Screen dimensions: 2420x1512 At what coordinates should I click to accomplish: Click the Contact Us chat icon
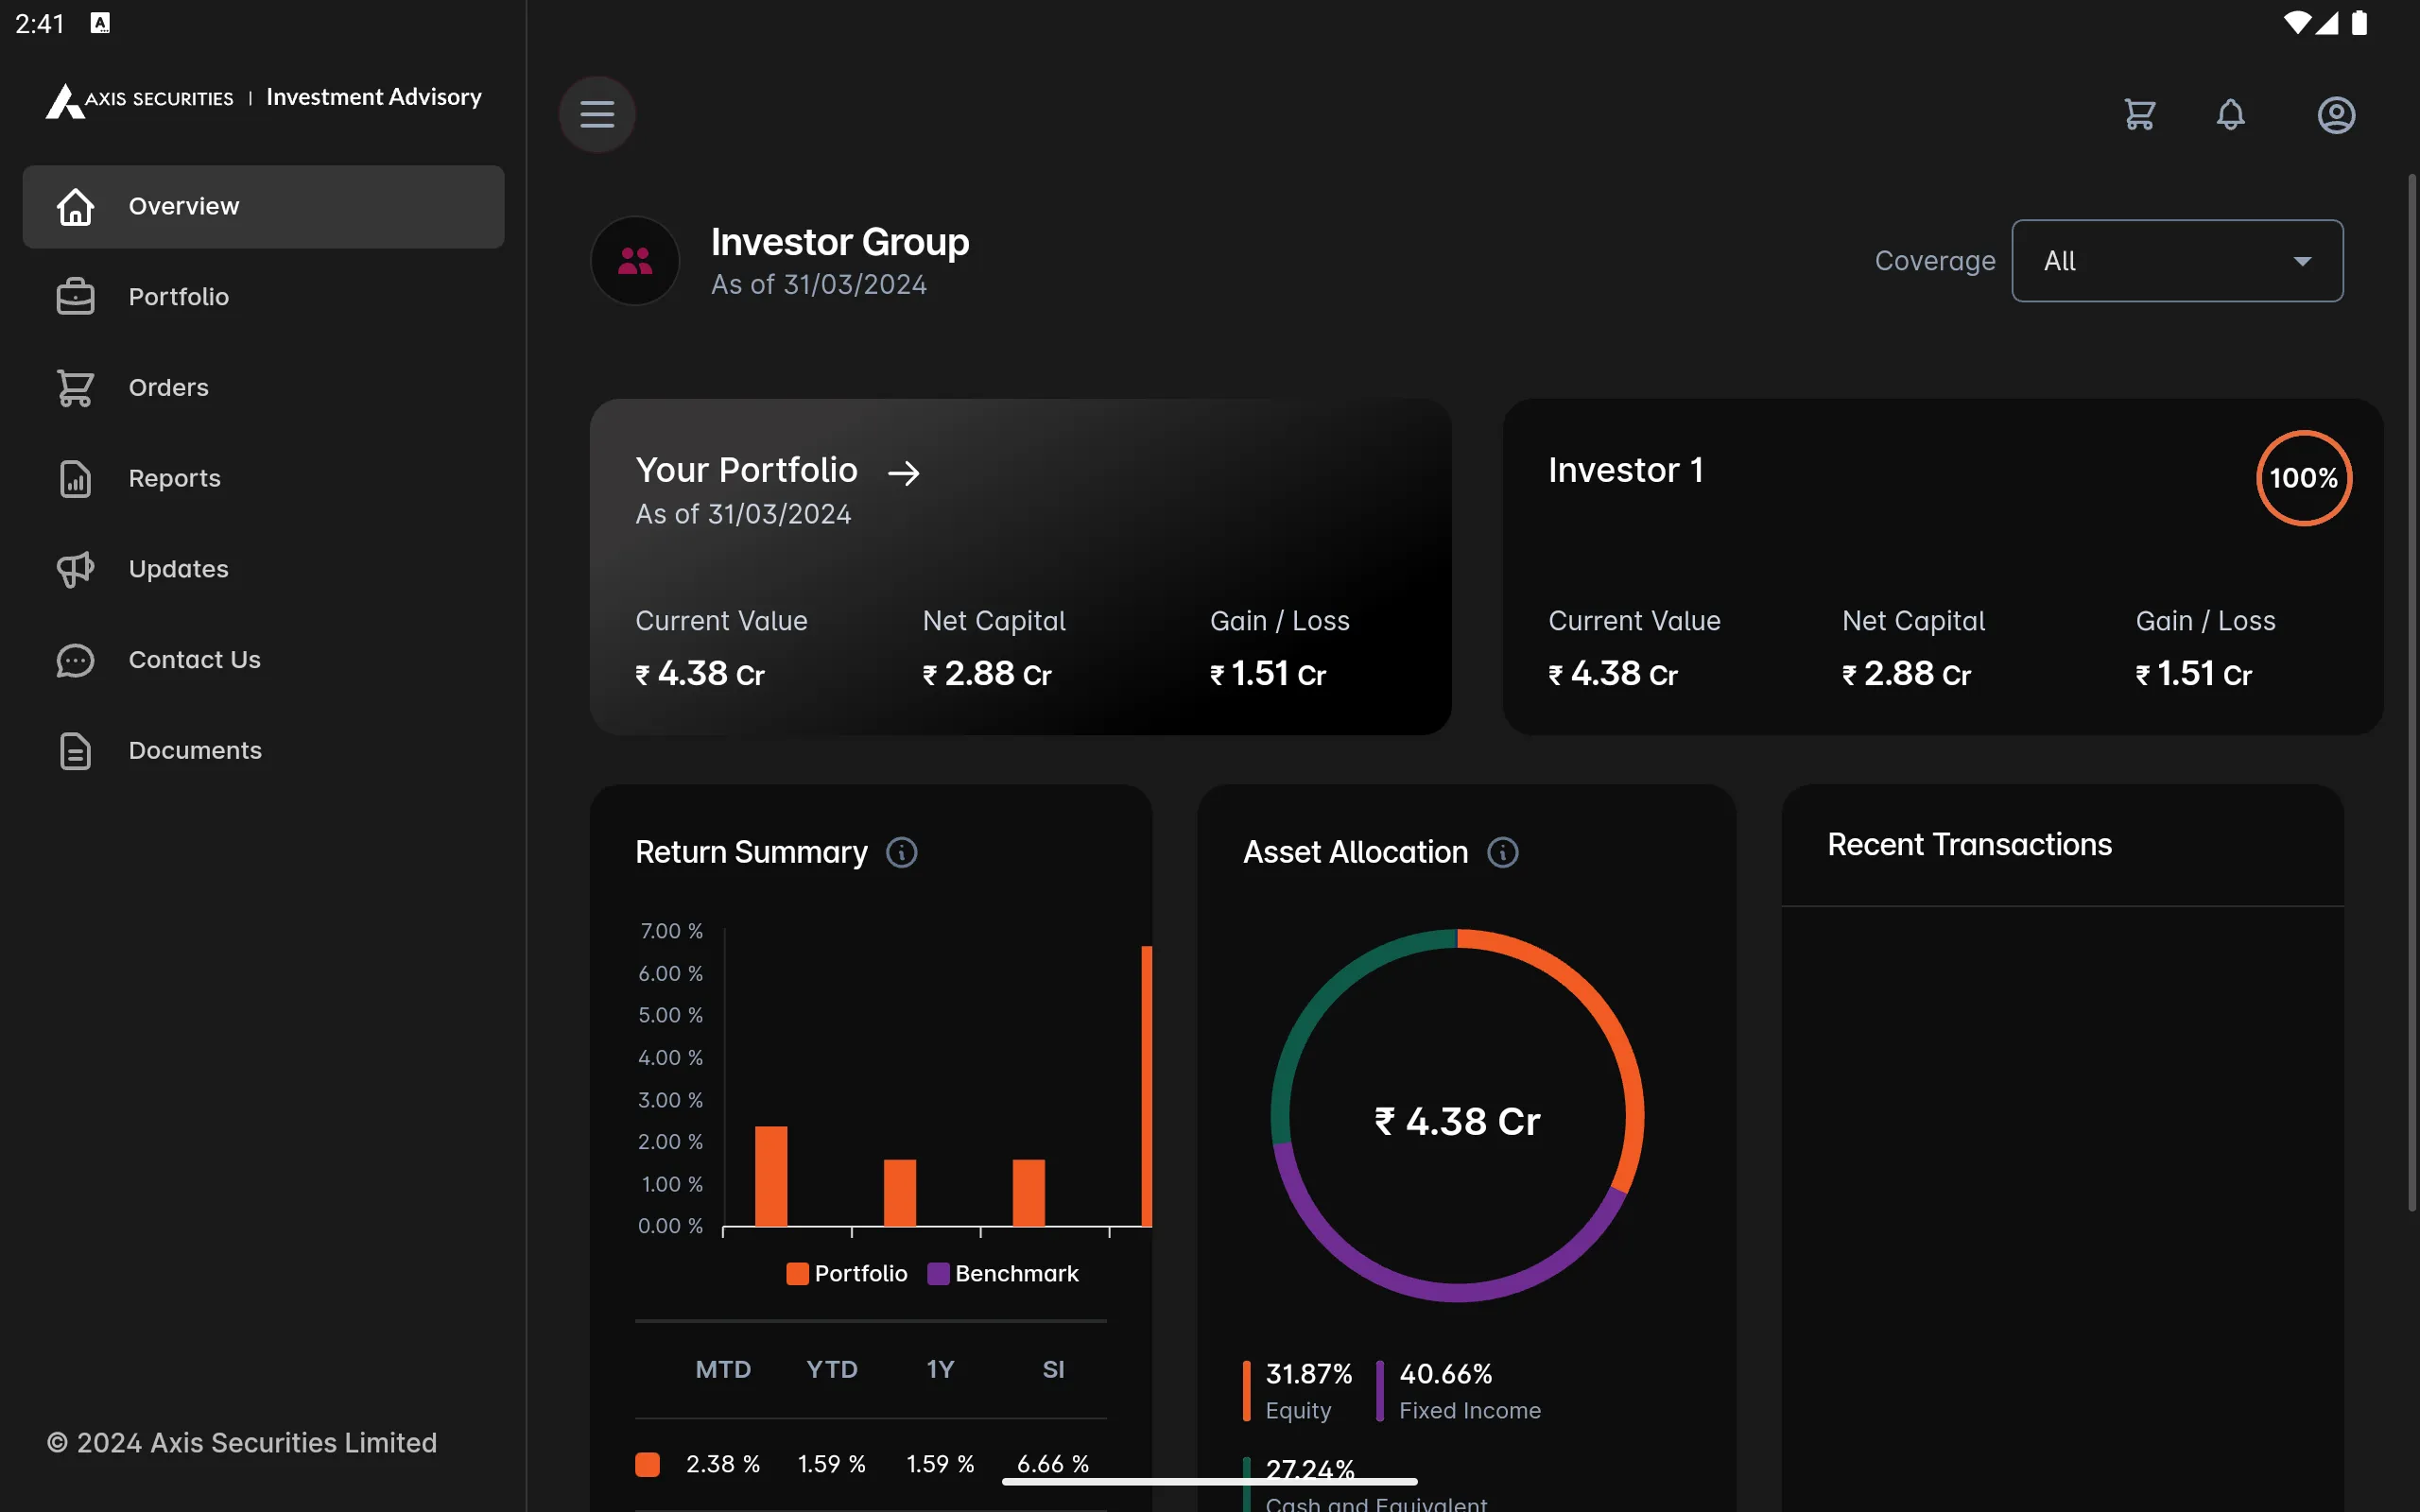(75, 660)
